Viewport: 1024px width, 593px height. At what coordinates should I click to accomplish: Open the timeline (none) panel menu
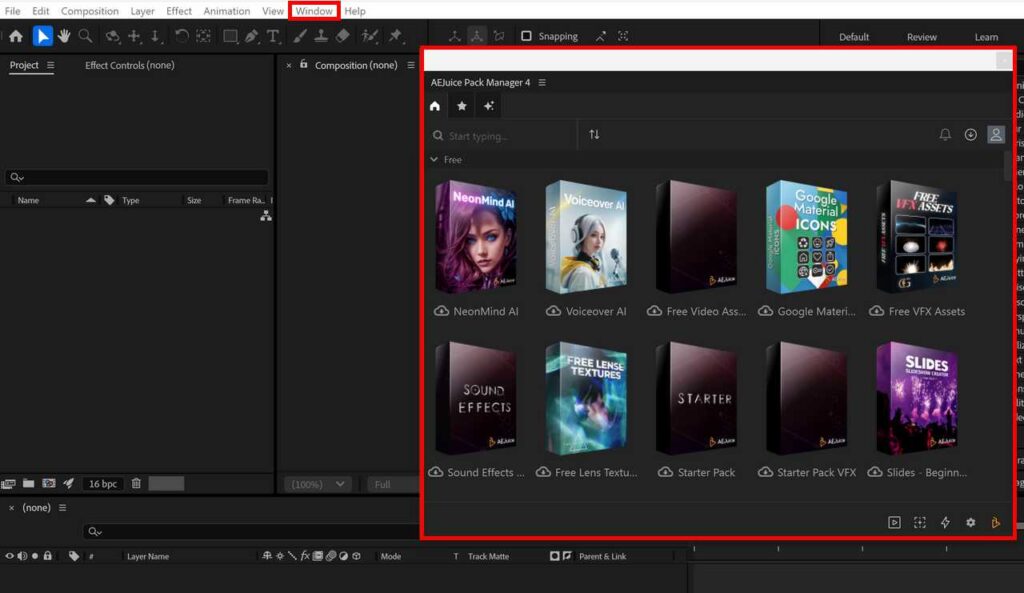coord(62,507)
